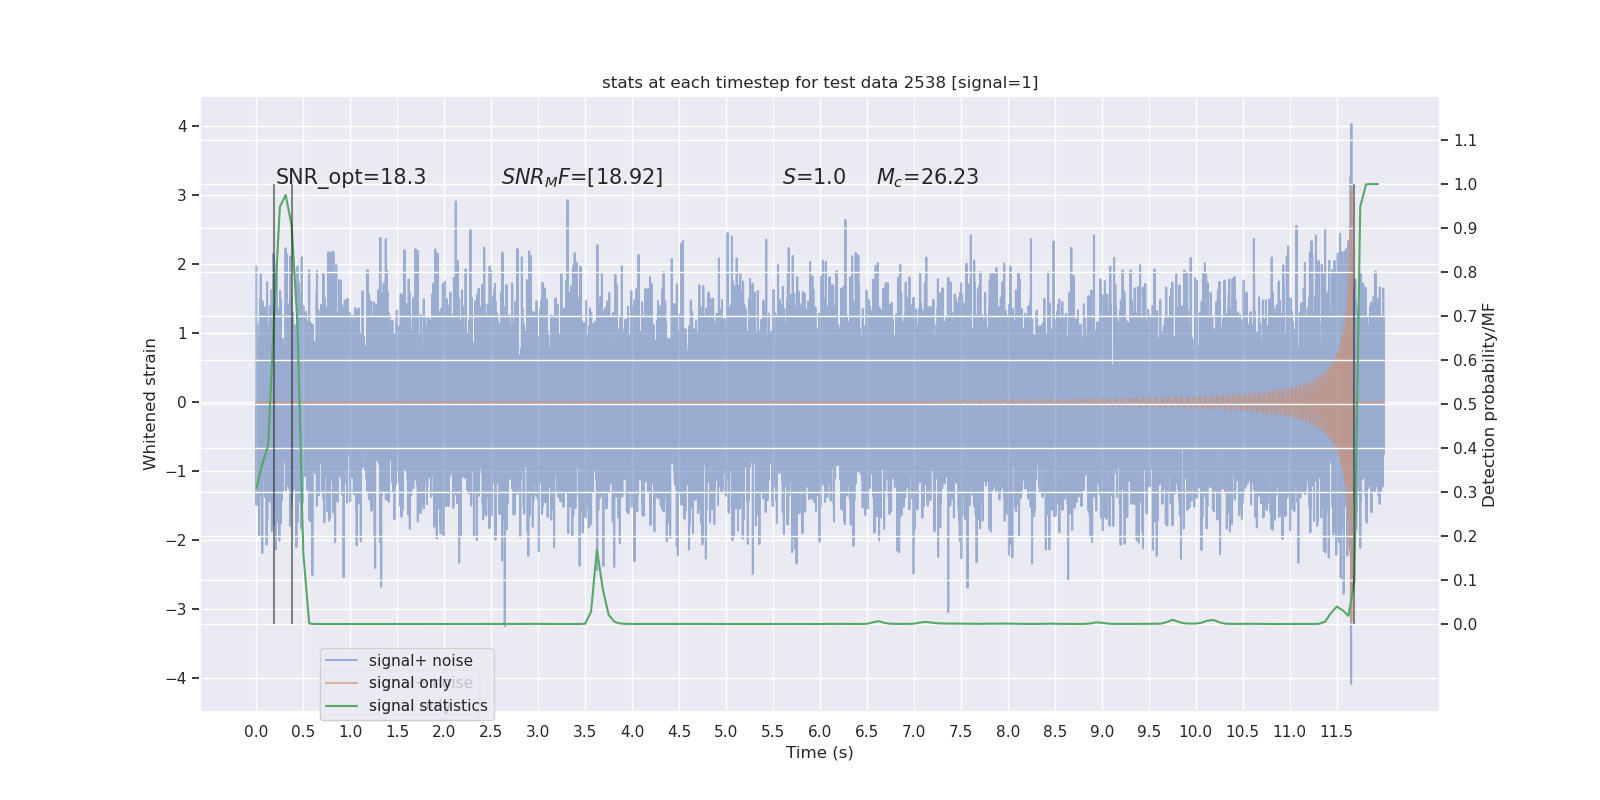Select the 5.0 time axis tick label
Screen dimensions: 1600x800
(726, 731)
